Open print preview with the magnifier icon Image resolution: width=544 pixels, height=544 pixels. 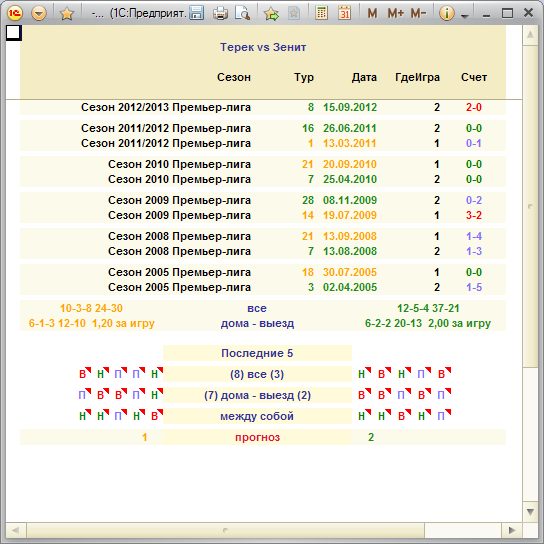click(242, 13)
